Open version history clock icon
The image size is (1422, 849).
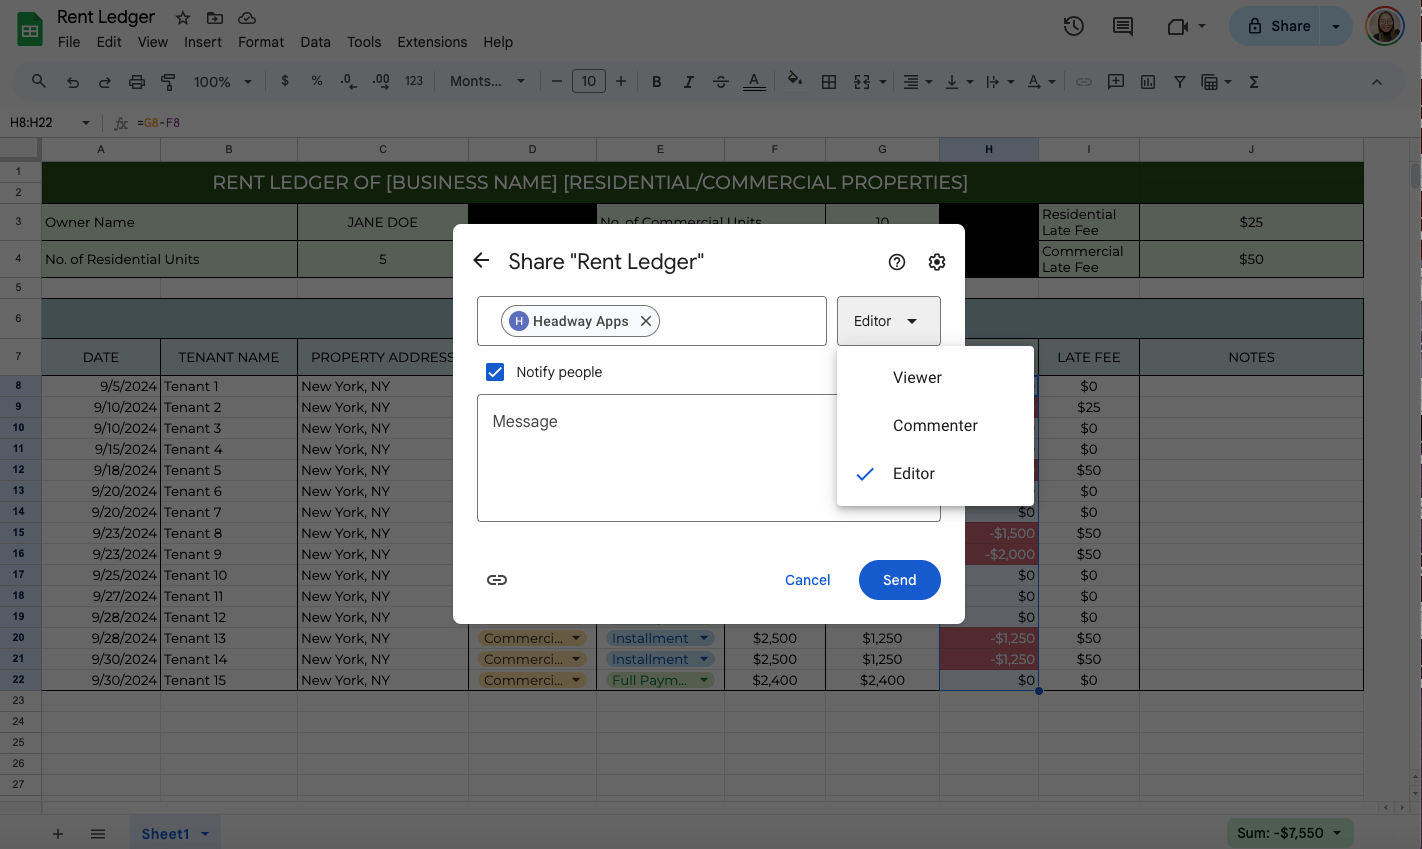(1073, 27)
